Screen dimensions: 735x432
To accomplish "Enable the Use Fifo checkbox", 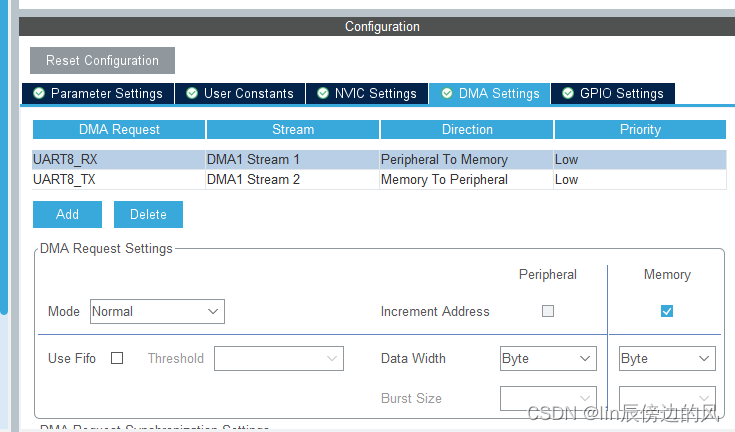I will coord(117,358).
